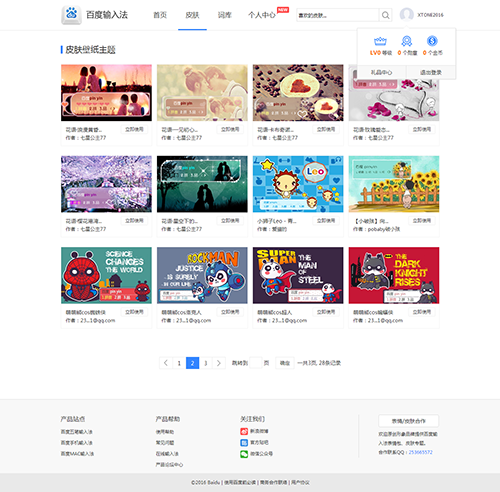Click the crown level icon
500x492 pixels.
pos(380,41)
